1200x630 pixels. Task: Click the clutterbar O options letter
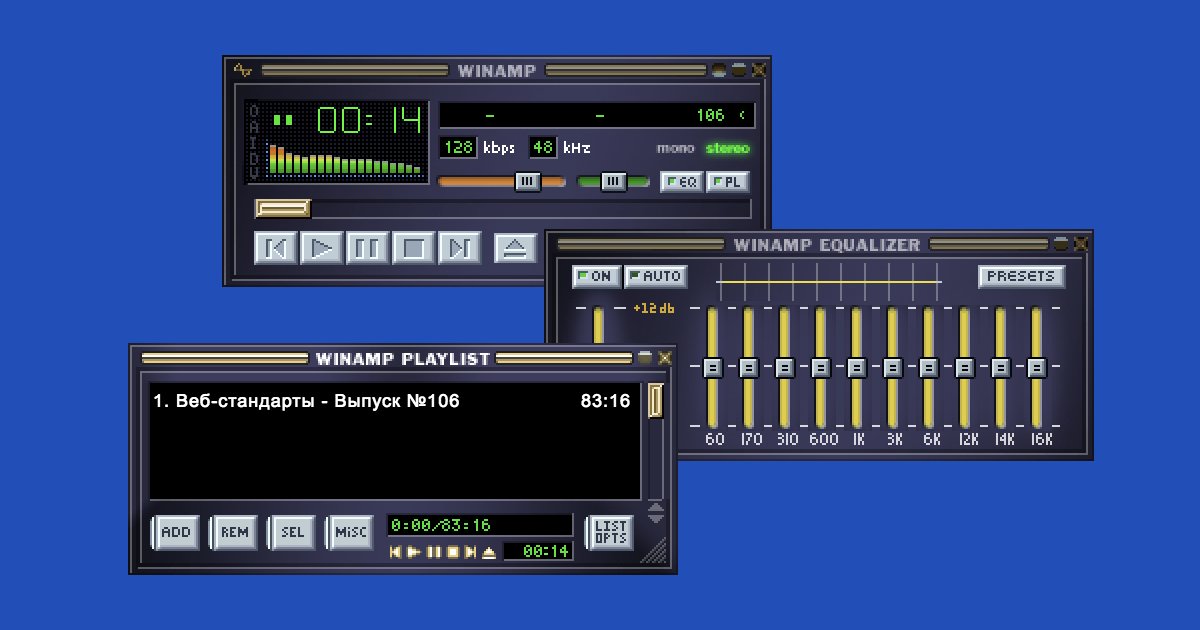coord(254,111)
